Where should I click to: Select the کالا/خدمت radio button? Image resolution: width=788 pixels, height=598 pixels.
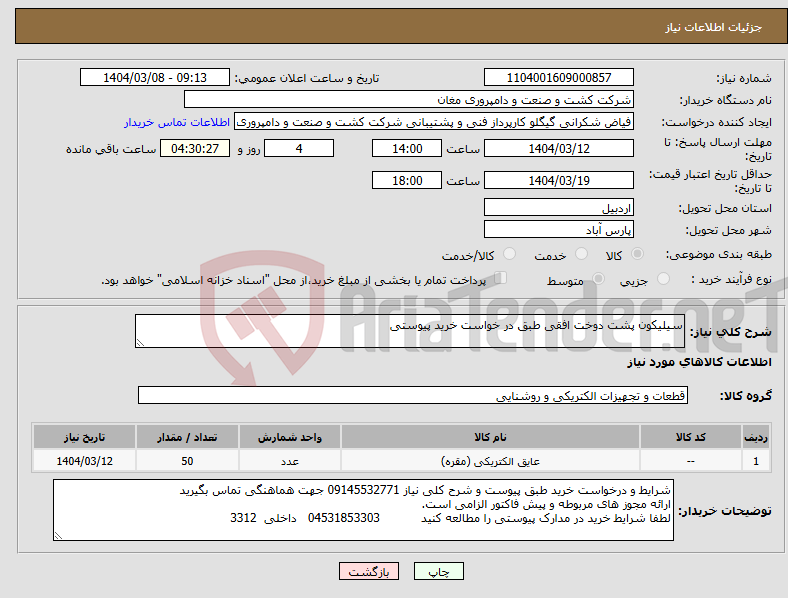[509, 254]
